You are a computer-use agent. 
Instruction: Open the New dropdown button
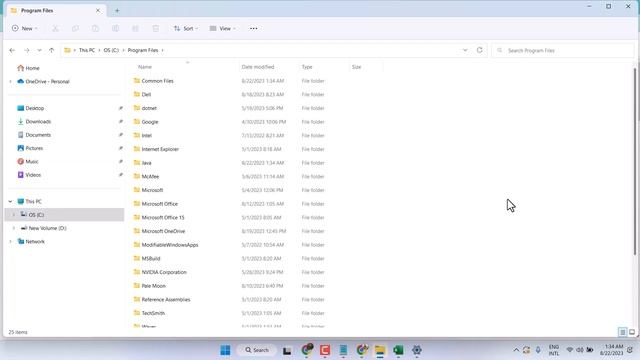click(24, 29)
